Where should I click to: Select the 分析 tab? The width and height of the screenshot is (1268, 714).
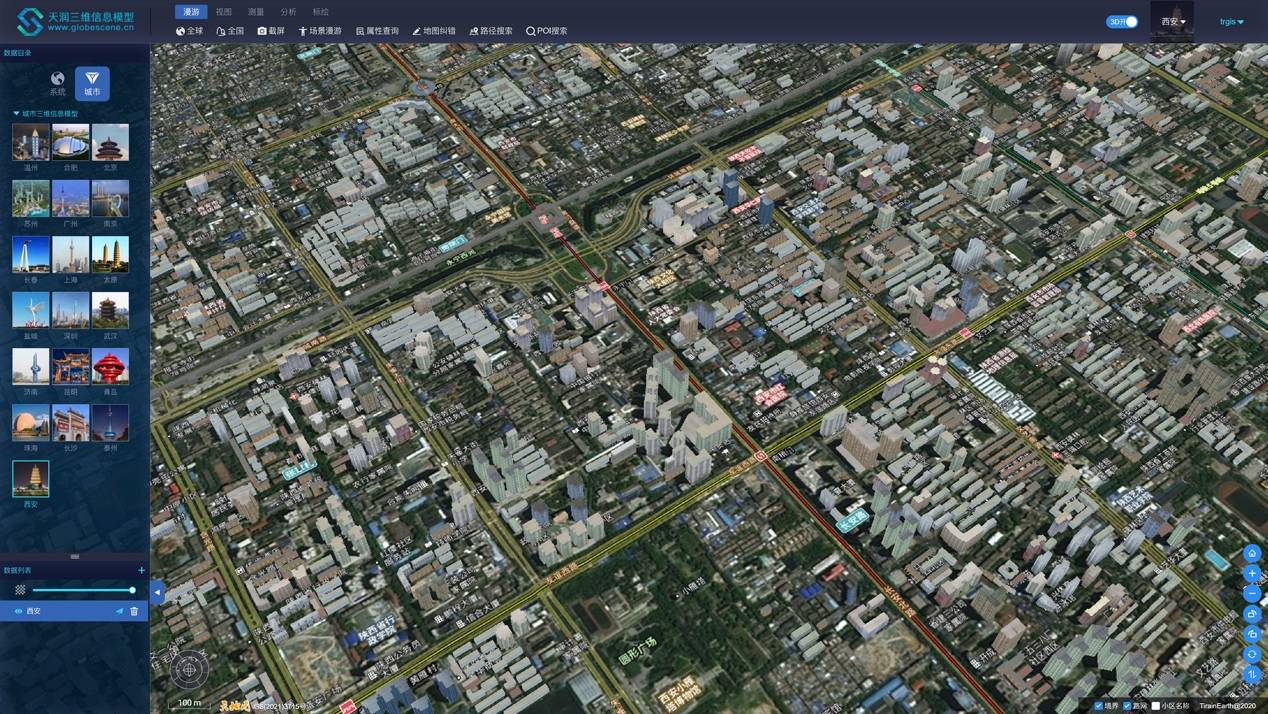[288, 12]
